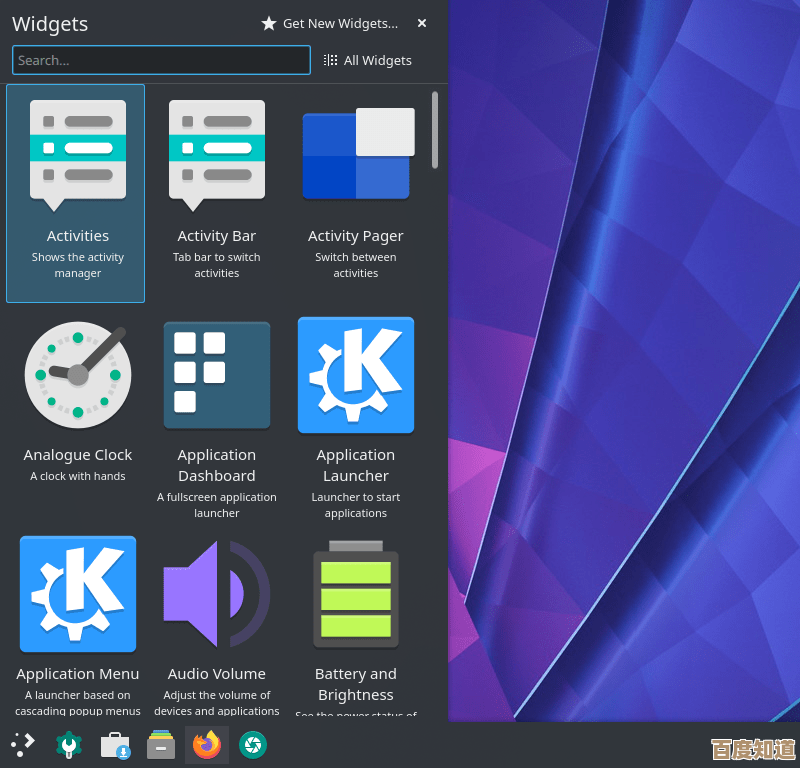The image size is (800, 768).
Task: Select the Application Launcher widget
Action: (x=355, y=410)
